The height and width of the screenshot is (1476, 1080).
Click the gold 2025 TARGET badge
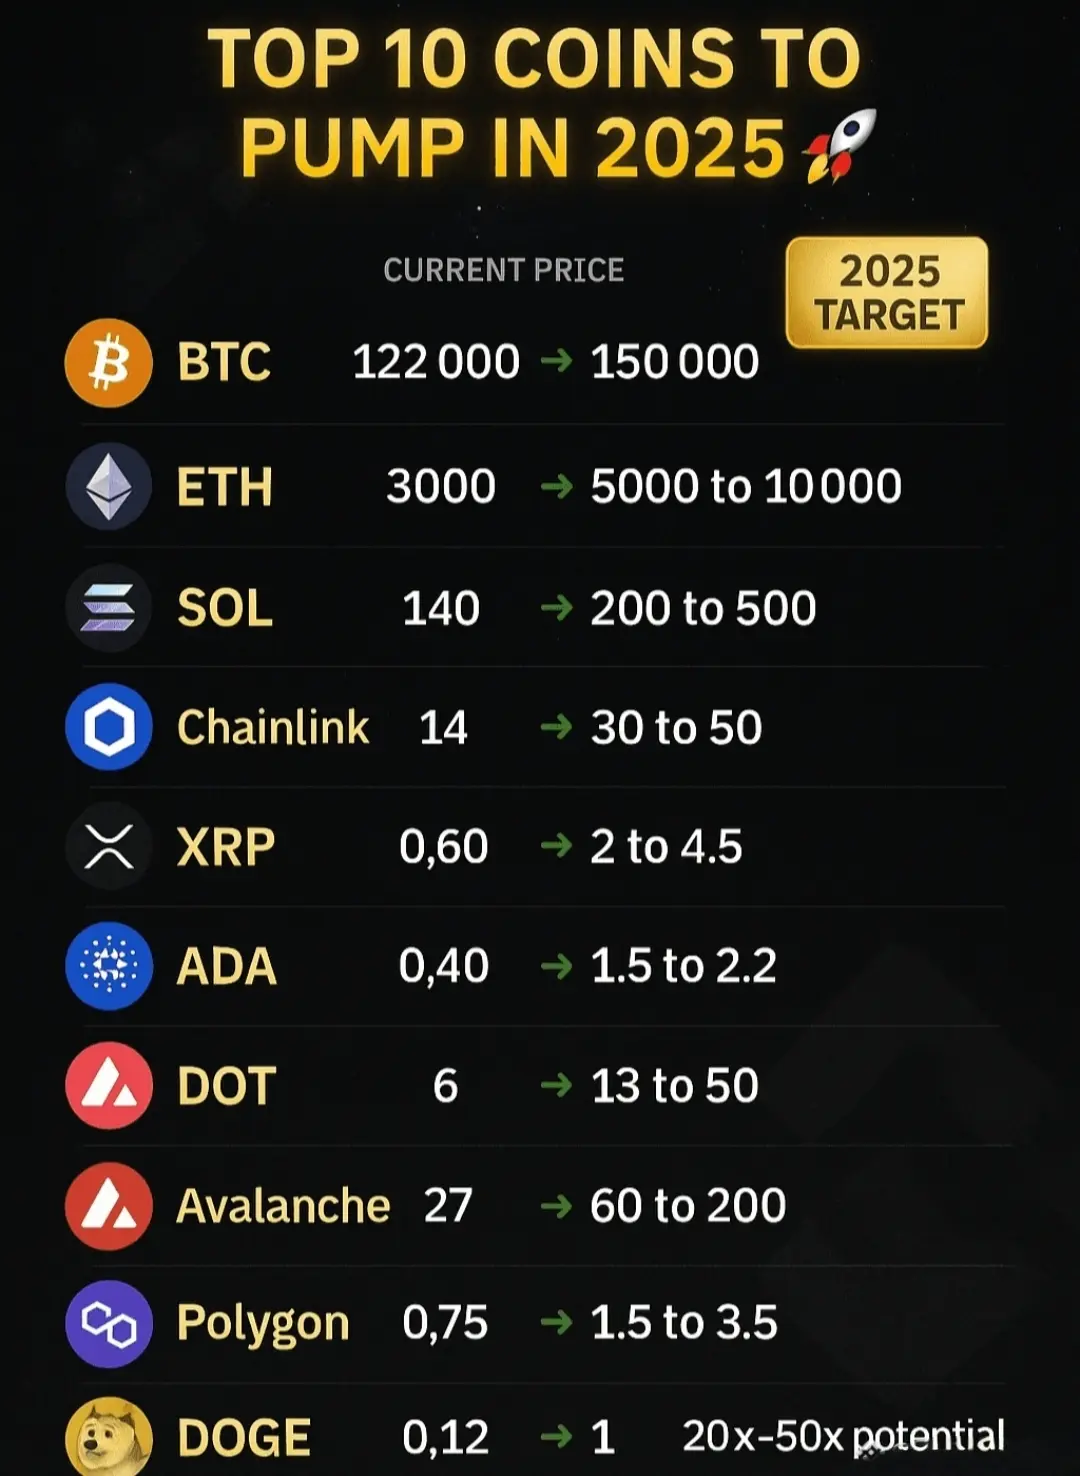(887, 293)
